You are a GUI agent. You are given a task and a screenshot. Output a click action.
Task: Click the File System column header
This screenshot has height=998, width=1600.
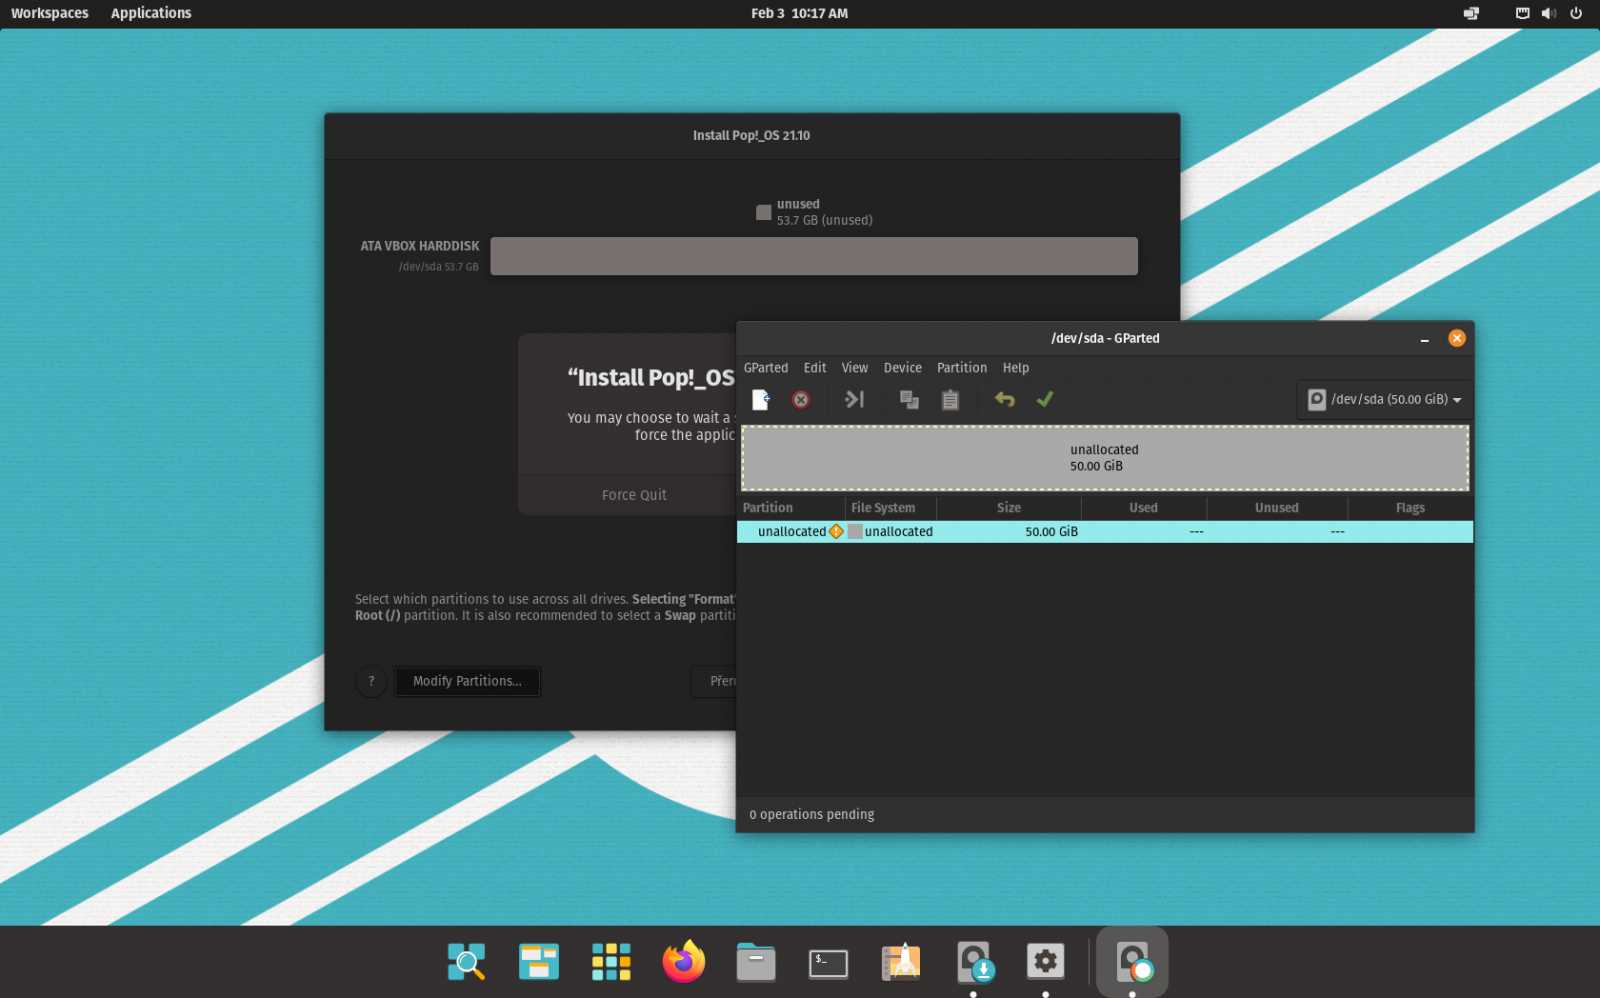click(891, 508)
